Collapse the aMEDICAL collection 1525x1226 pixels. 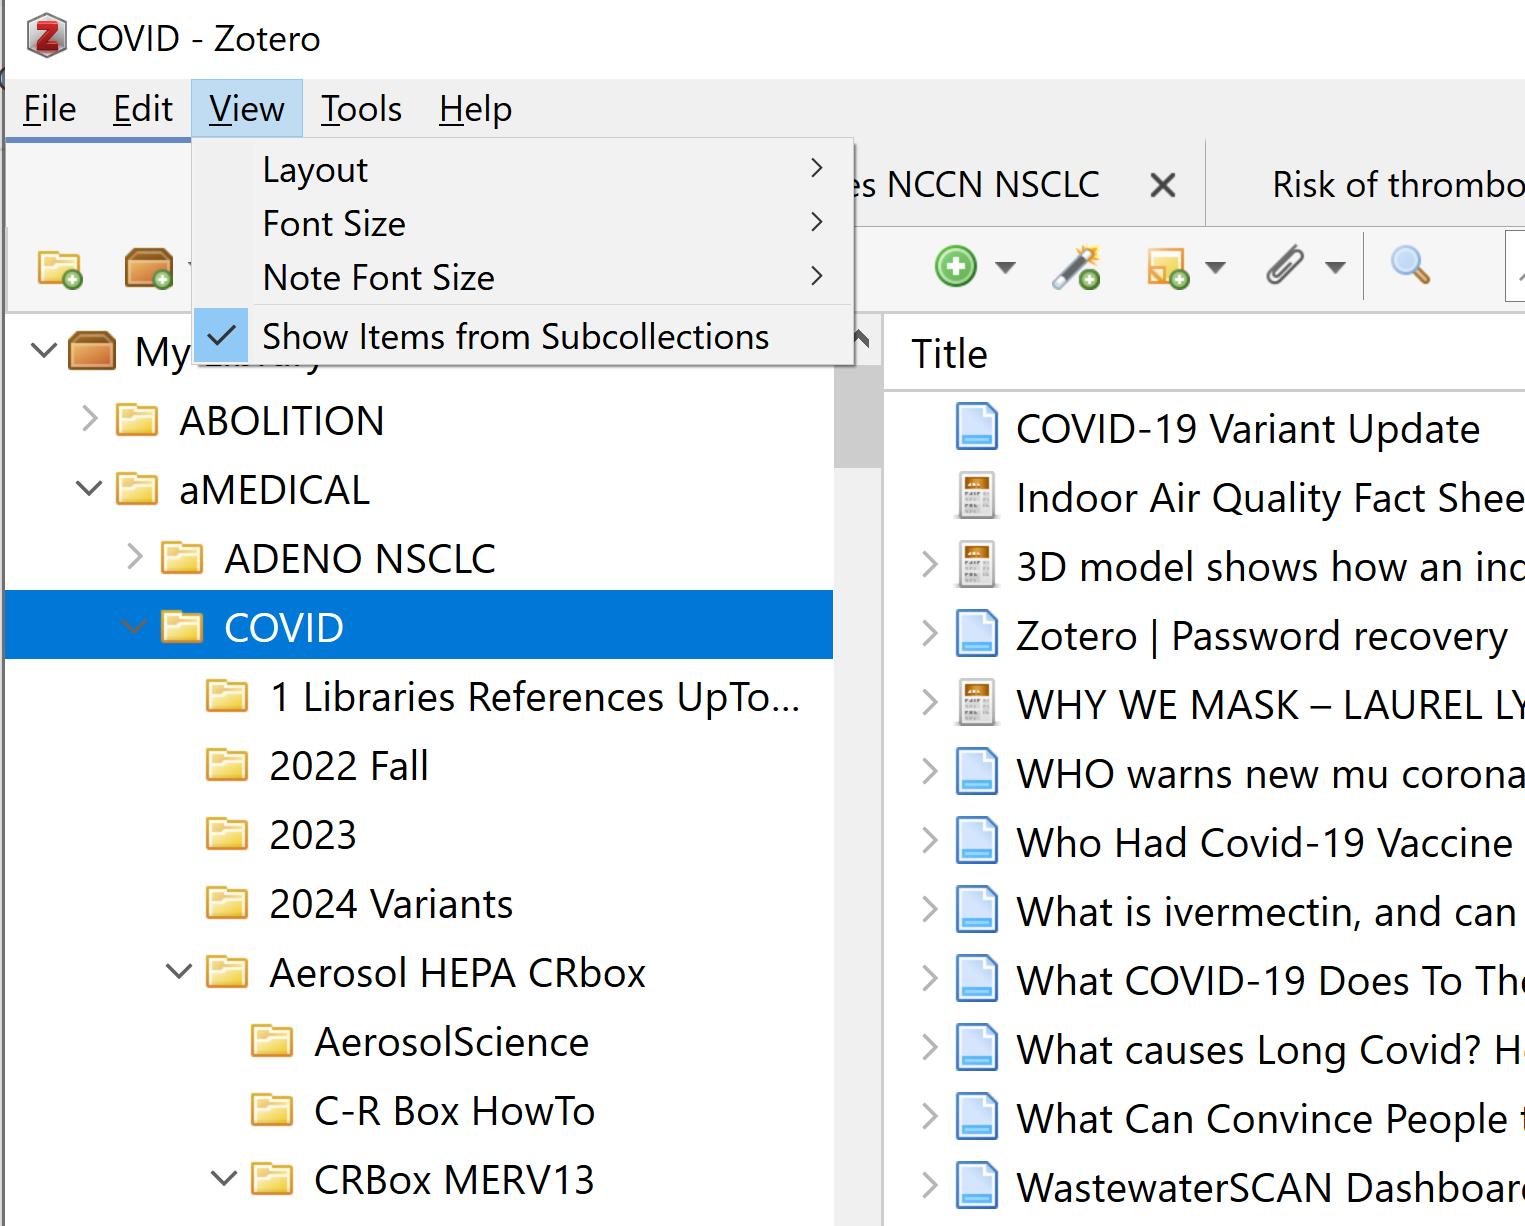[89, 489]
